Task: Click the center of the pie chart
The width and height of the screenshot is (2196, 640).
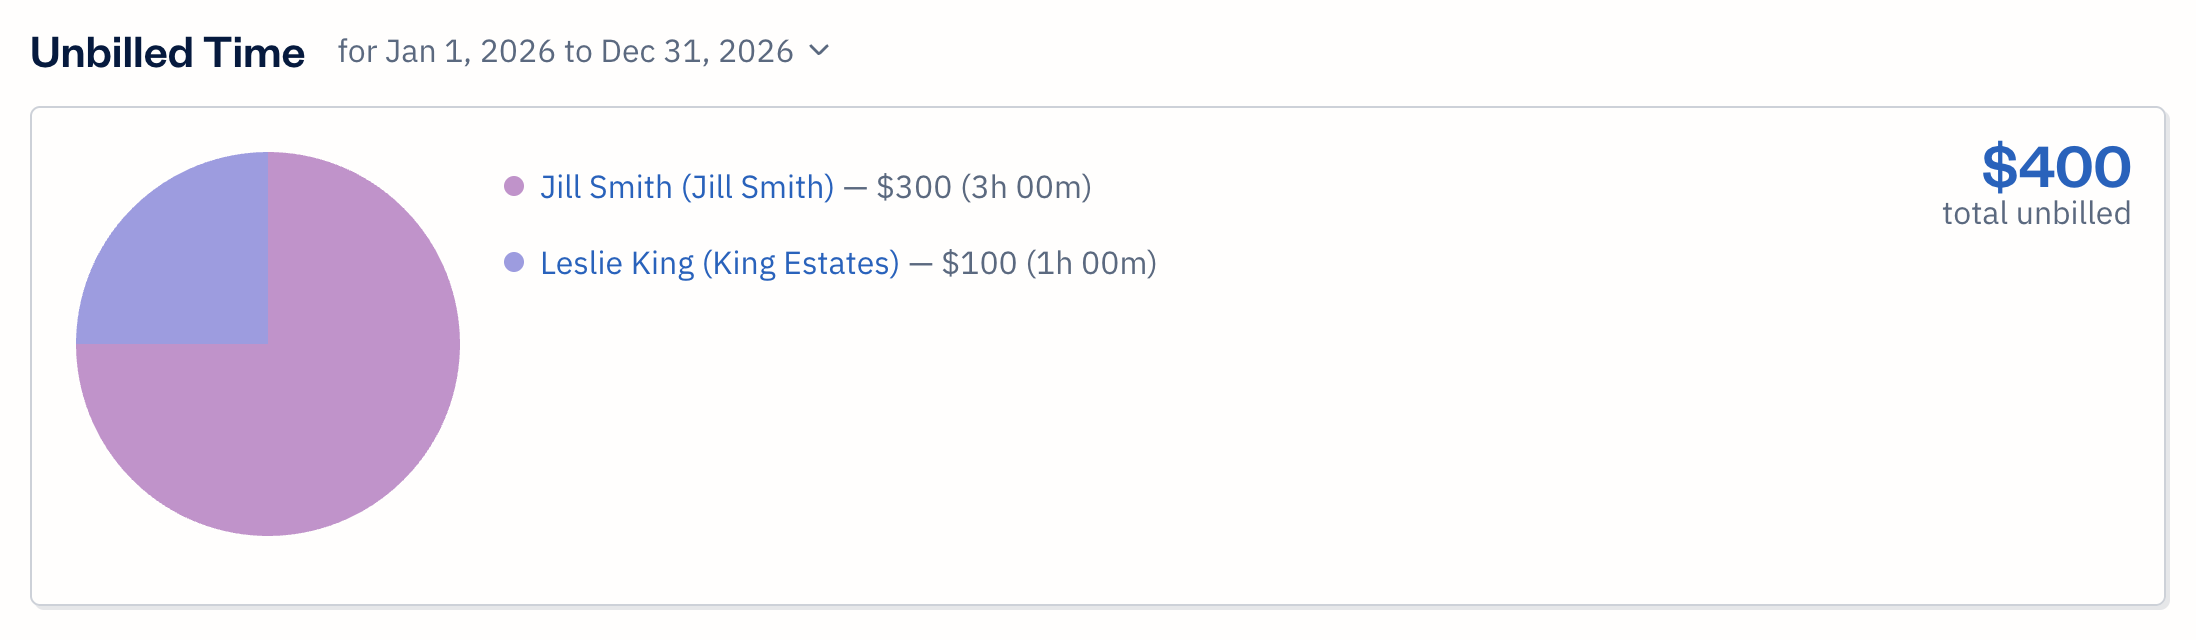Action: click(x=268, y=342)
